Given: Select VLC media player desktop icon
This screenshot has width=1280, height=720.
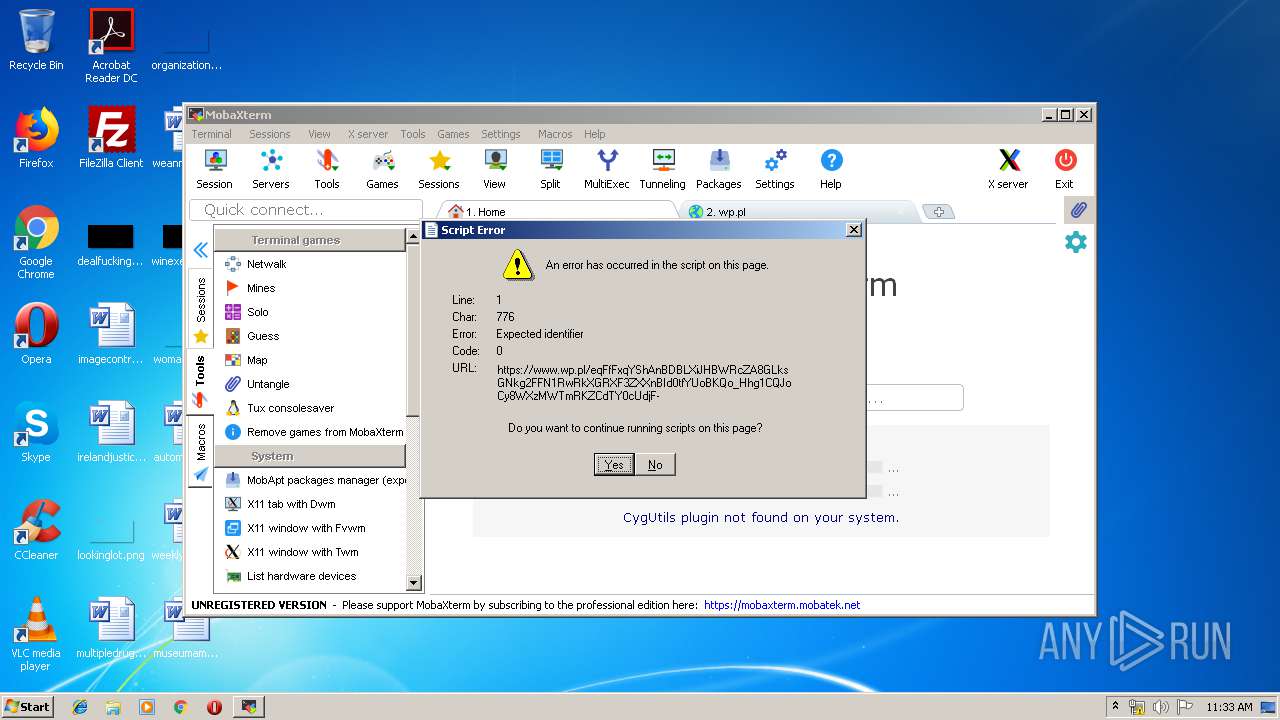Looking at the screenshot, I should (x=36, y=633).
